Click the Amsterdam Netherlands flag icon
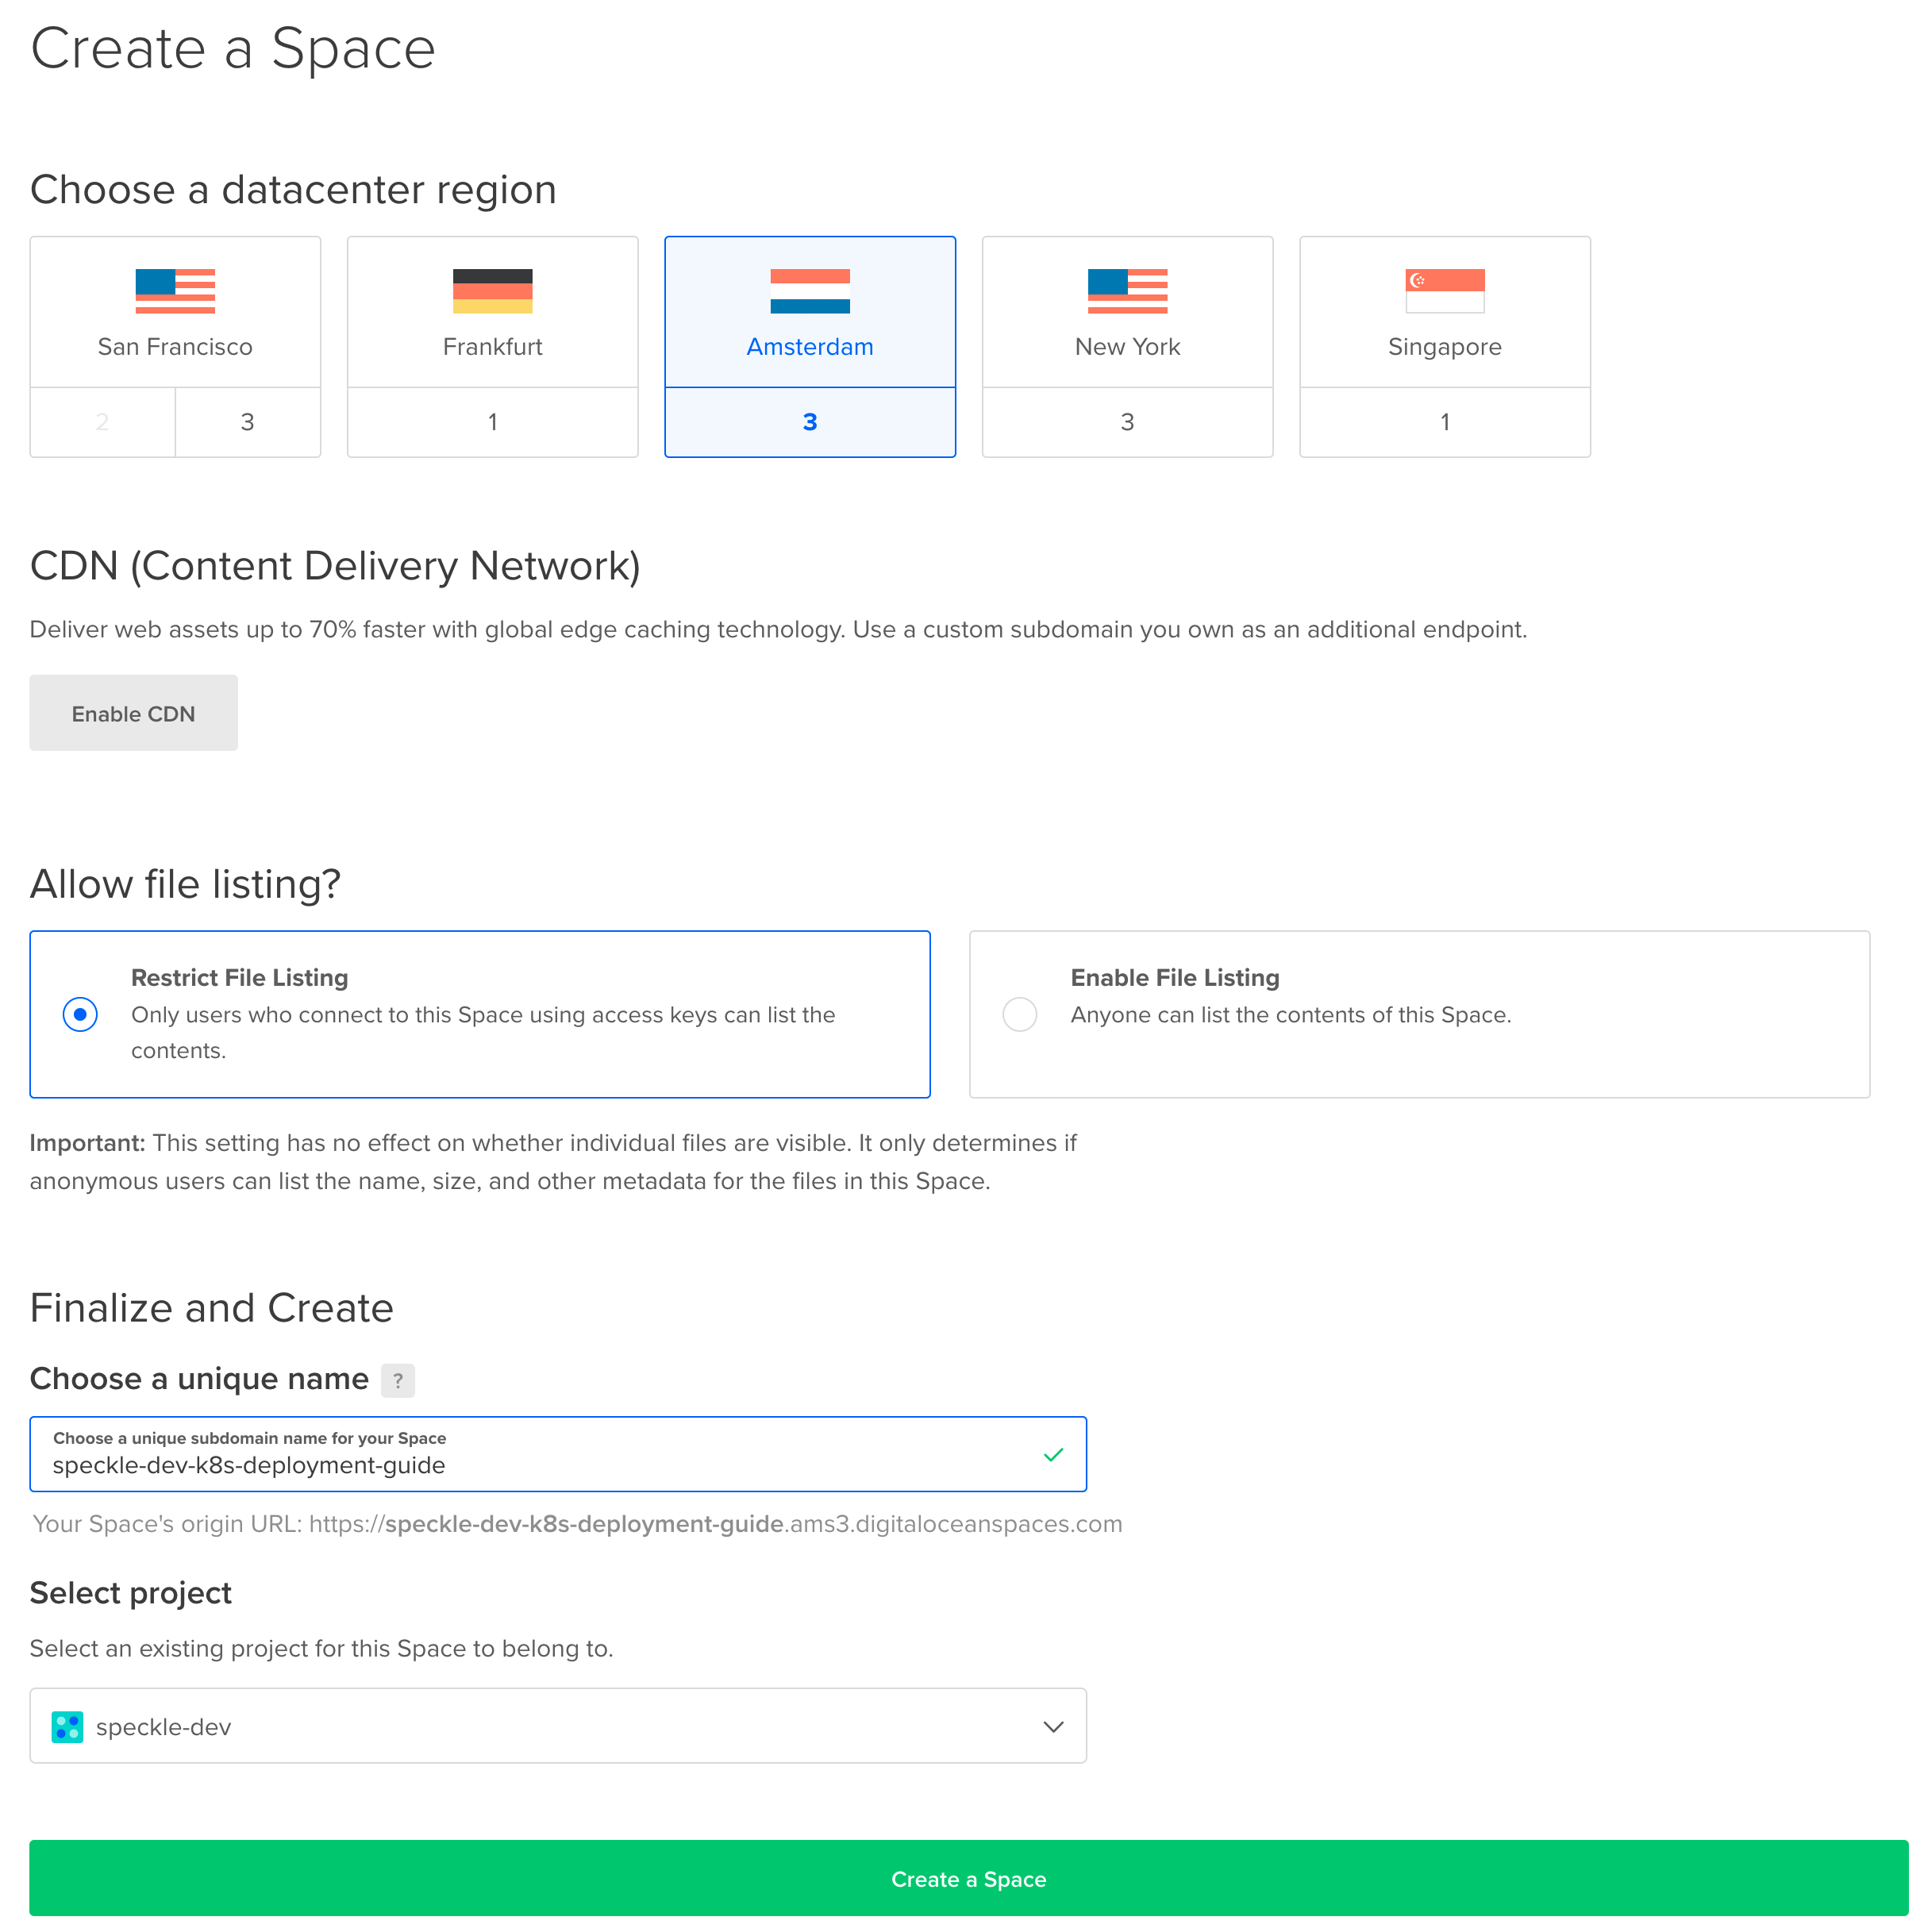The width and height of the screenshot is (1924, 1932). [809, 291]
